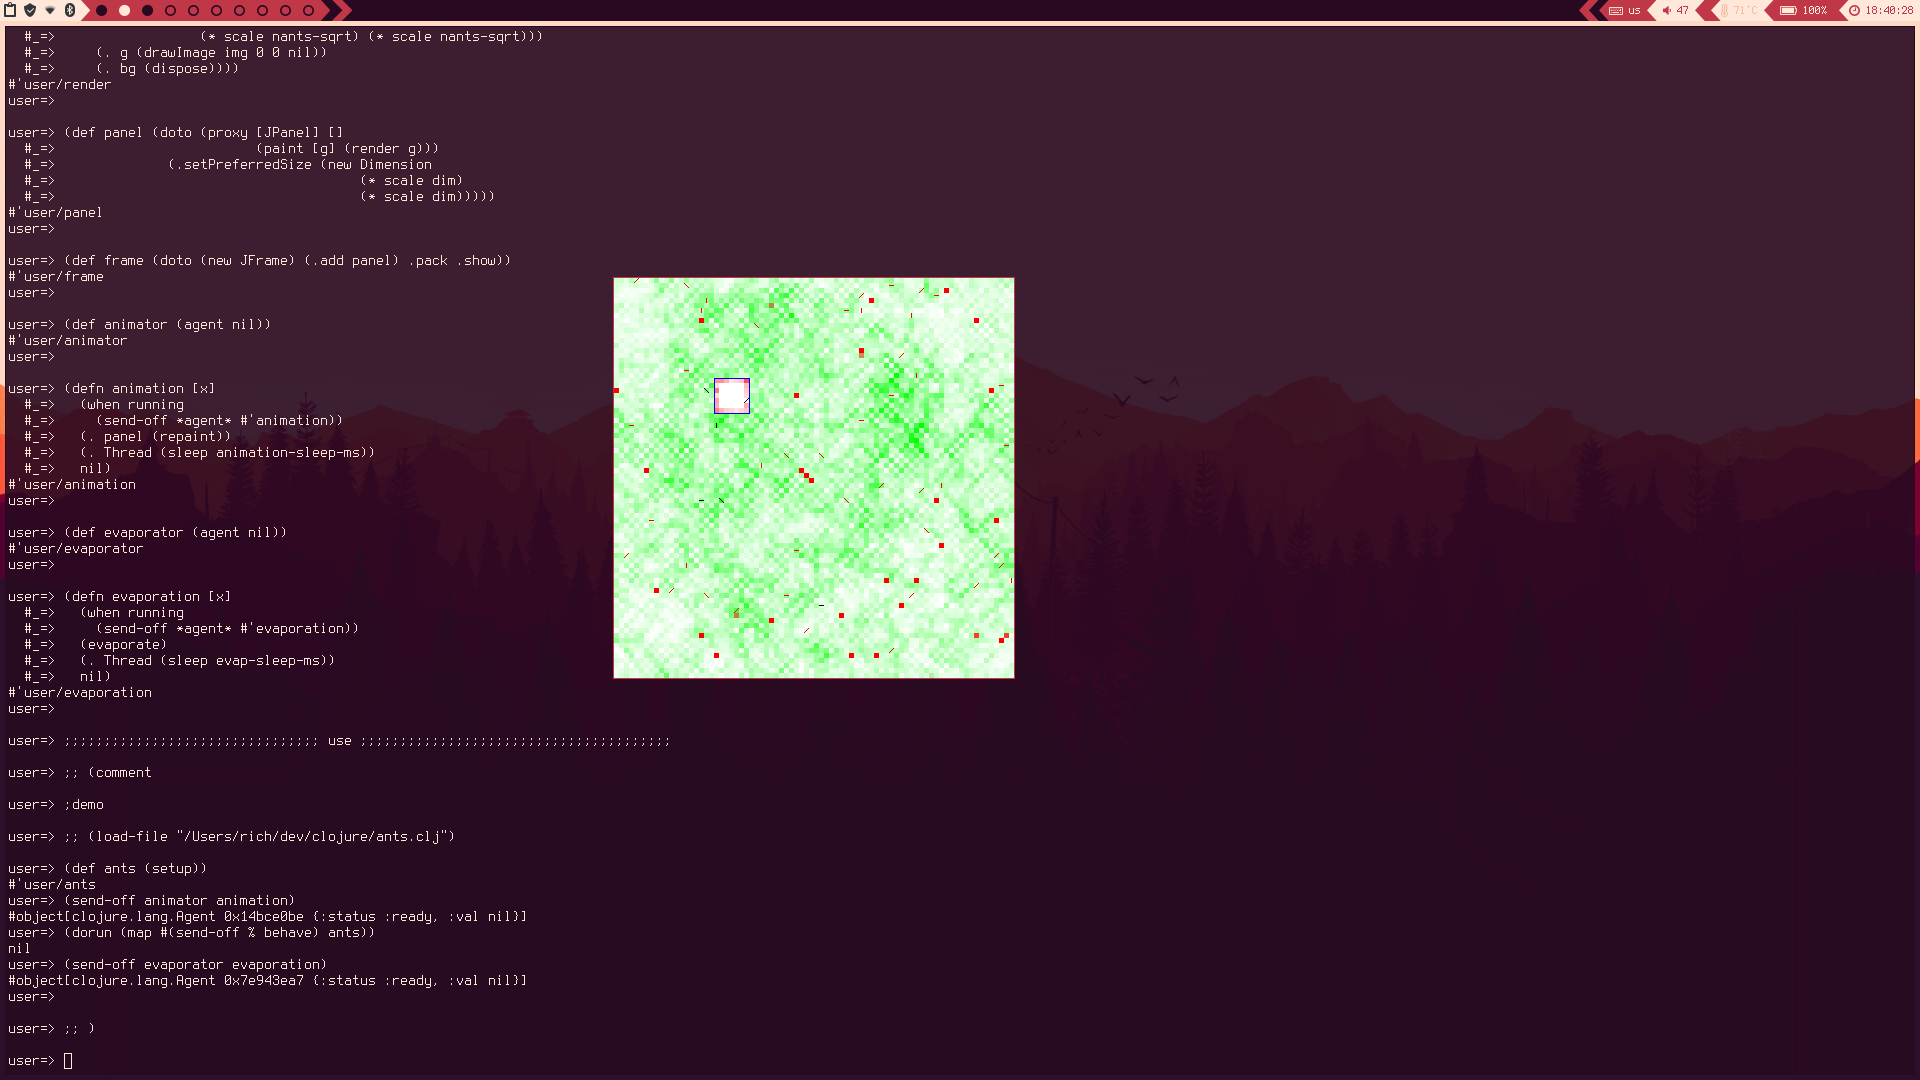
Task: Click the white home square in the ant simulation
Action: [732, 395]
